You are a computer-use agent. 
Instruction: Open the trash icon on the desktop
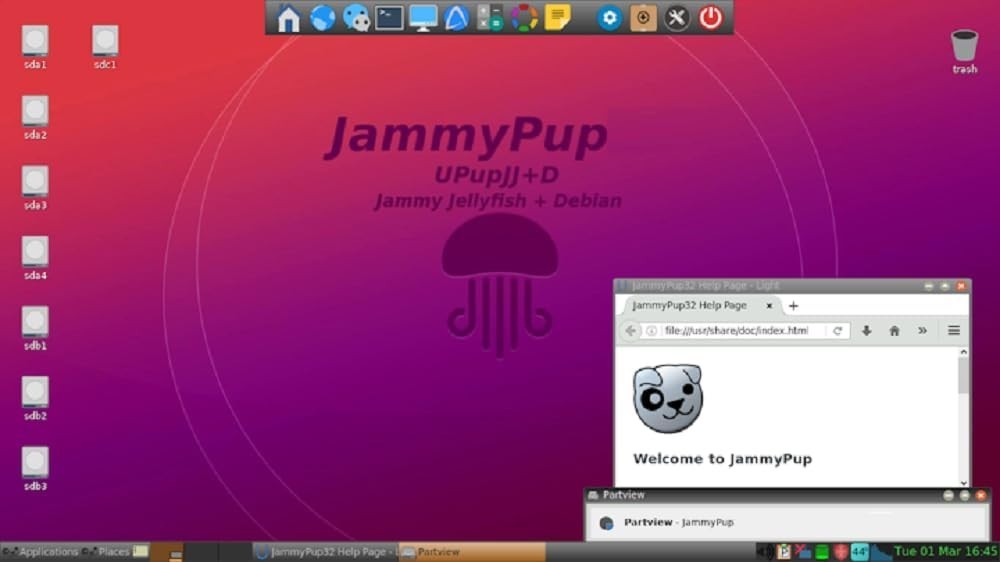(x=964, y=46)
